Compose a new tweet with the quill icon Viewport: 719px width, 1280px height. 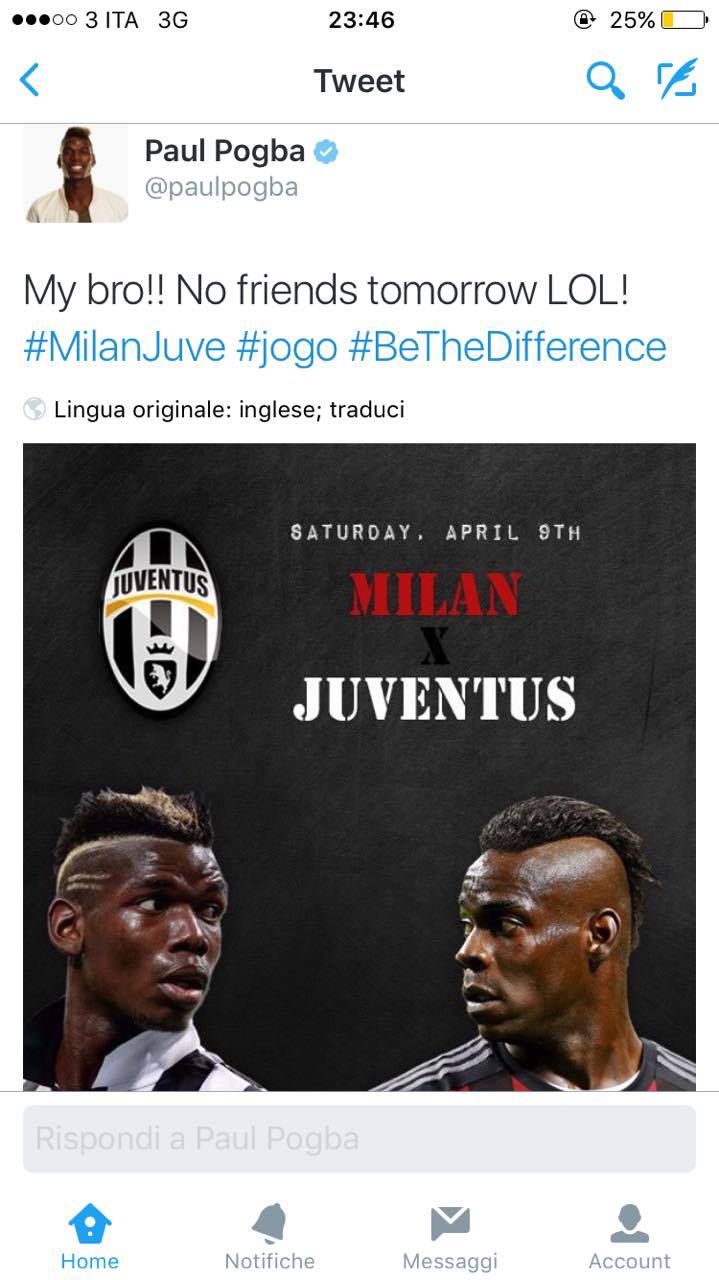point(677,80)
